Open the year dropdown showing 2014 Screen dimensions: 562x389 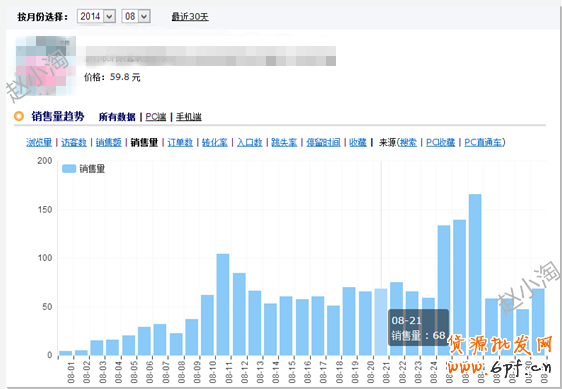point(96,16)
